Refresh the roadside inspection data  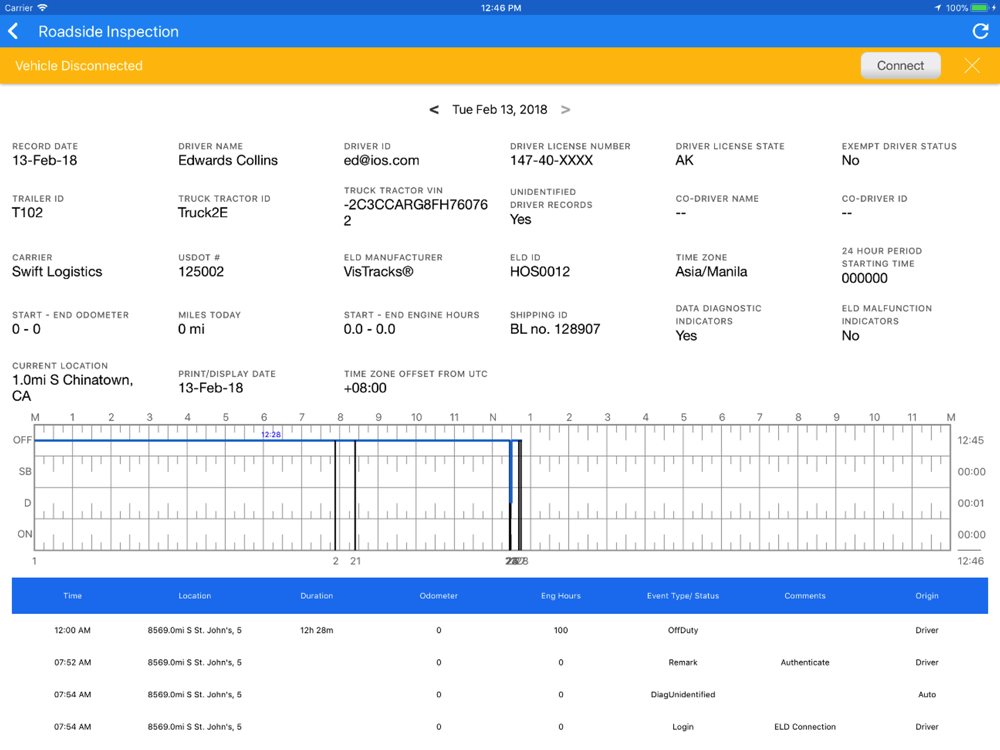click(x=980, y=31)
